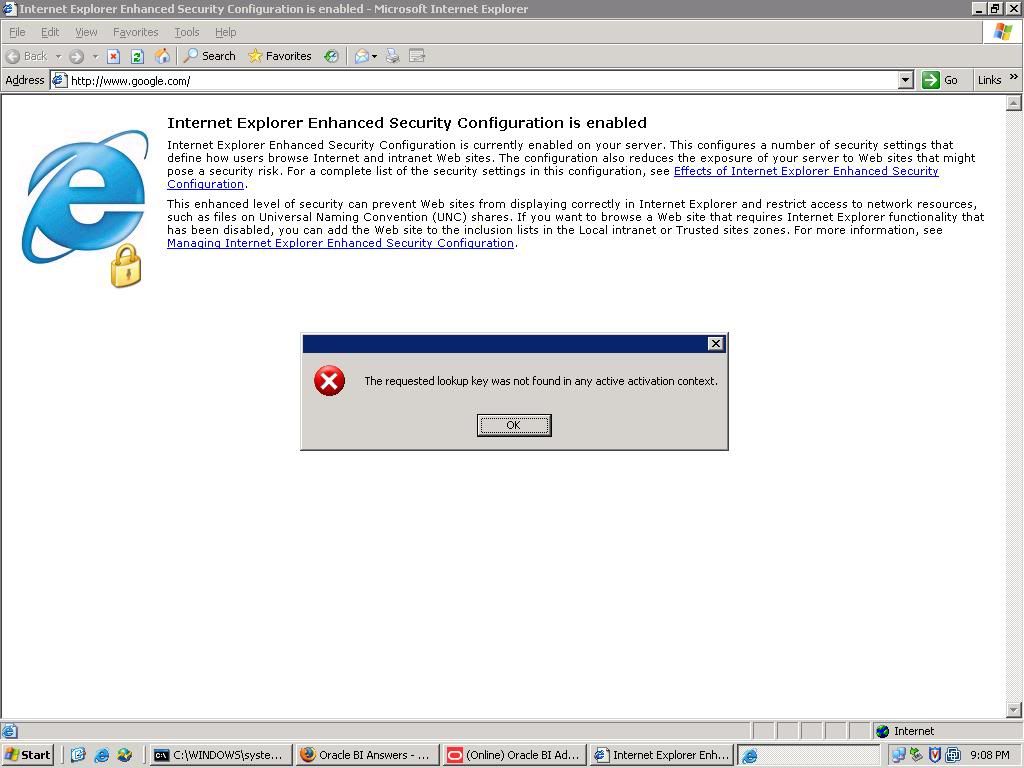Click the address bar URL field
Viewport: 1024px width, 768px height.
click(483, 80)
